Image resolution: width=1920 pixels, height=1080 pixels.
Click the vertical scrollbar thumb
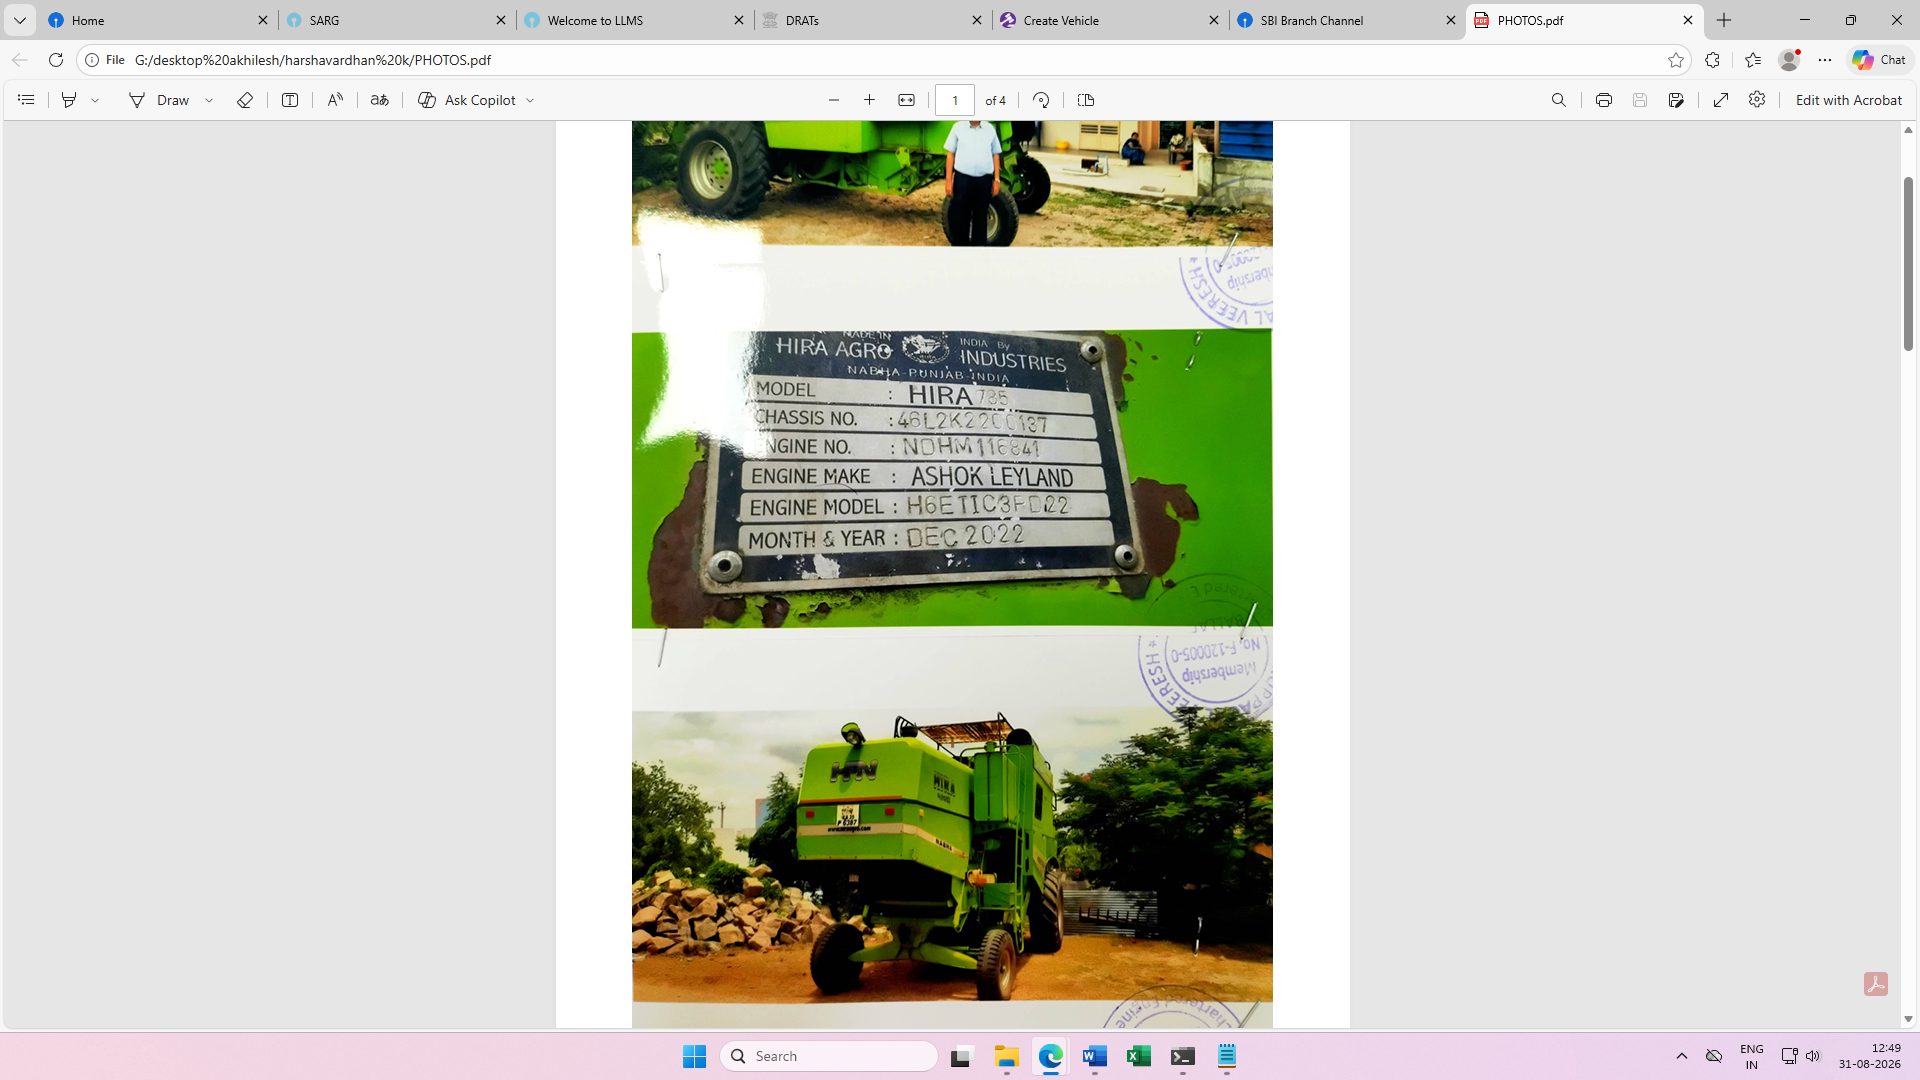(1908, 263)
